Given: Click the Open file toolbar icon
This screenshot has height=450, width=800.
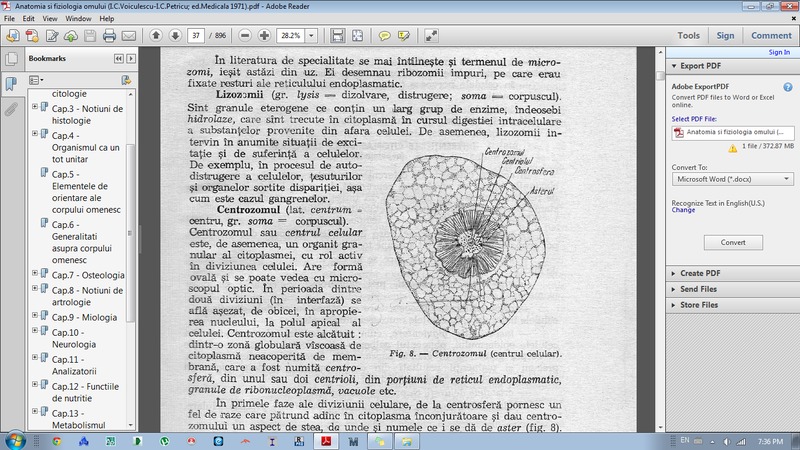Looking at the screenshot, I should click(13, 36).
